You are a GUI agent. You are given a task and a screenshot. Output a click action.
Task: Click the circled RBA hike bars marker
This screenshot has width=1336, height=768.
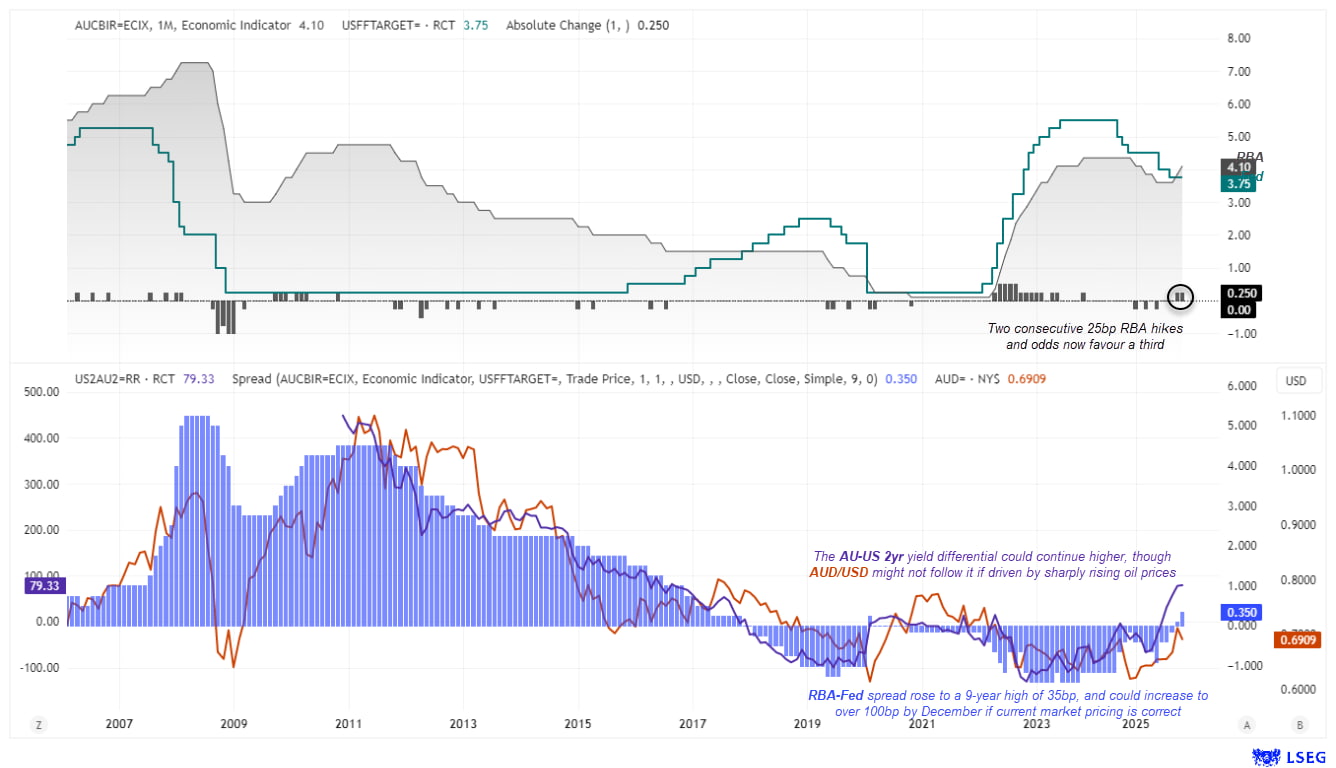[x=1180, y=296]
